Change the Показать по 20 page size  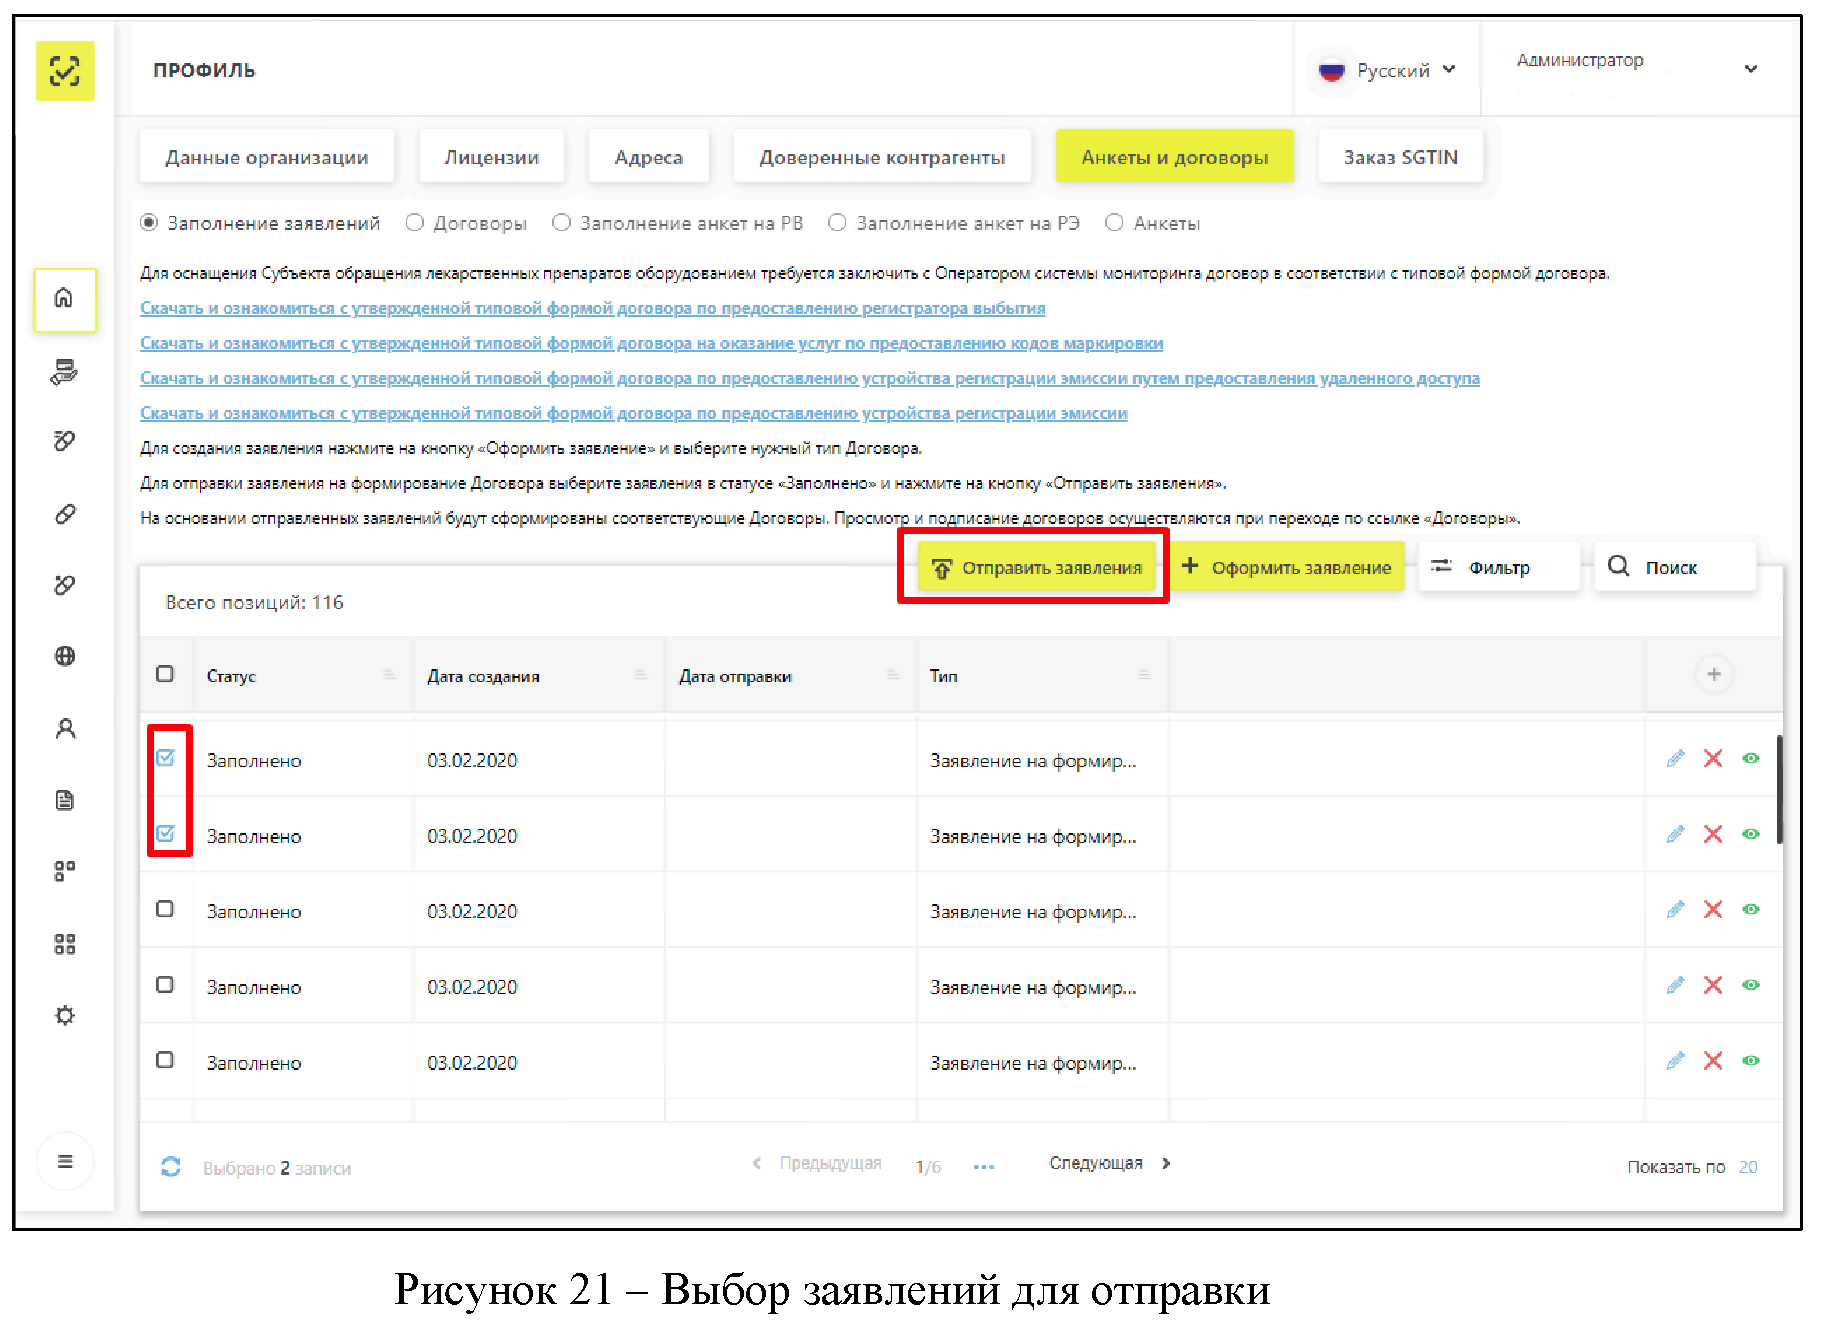1747,1167
